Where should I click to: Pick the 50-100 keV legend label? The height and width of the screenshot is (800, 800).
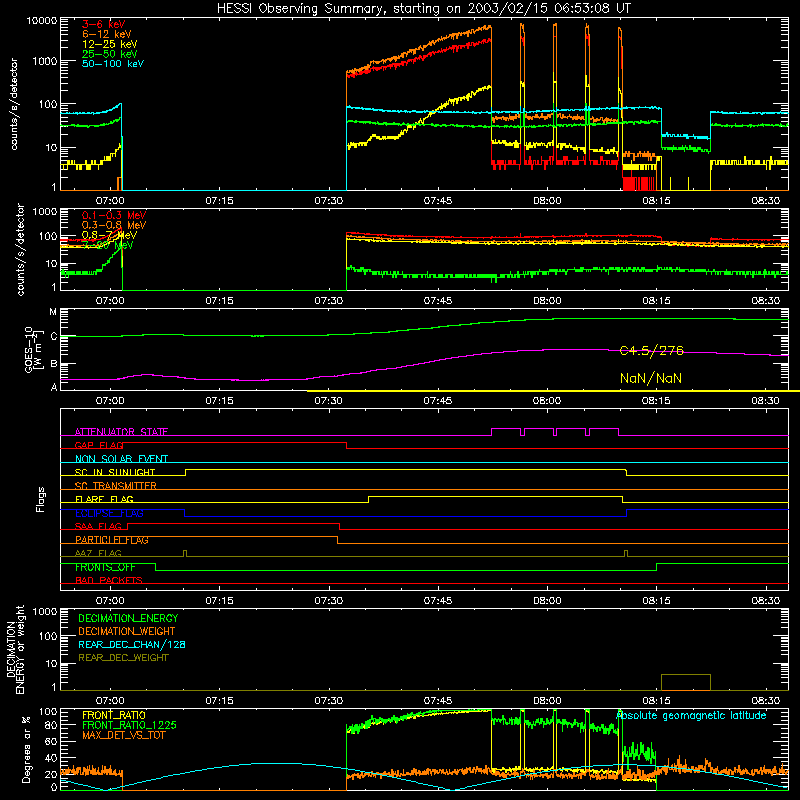[x=113, y=64]
